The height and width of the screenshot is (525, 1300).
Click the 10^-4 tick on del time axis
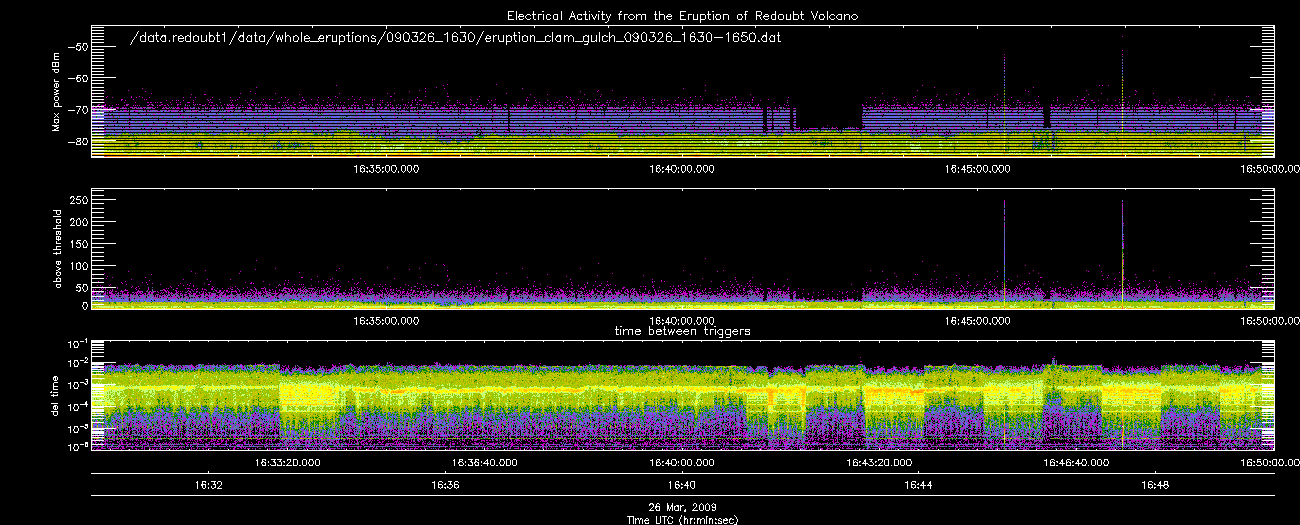78,405
